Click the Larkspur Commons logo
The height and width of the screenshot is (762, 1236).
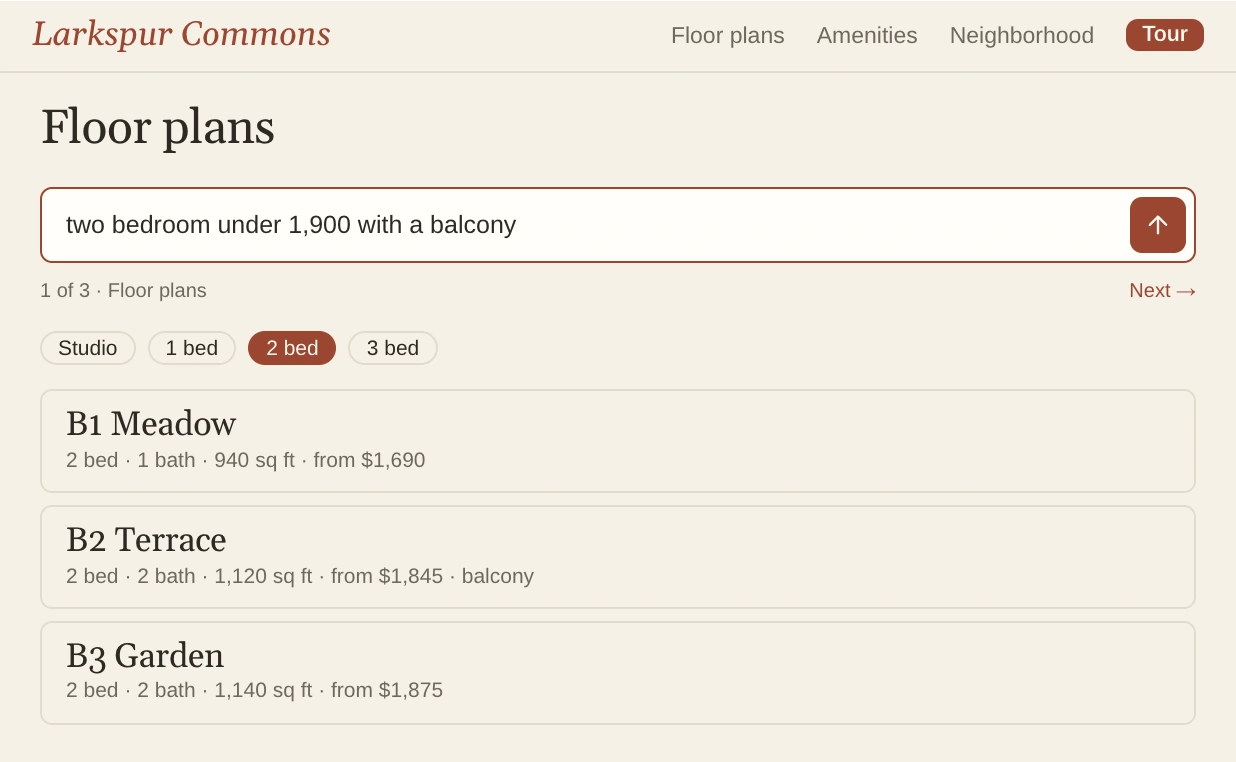pos(181,34)
